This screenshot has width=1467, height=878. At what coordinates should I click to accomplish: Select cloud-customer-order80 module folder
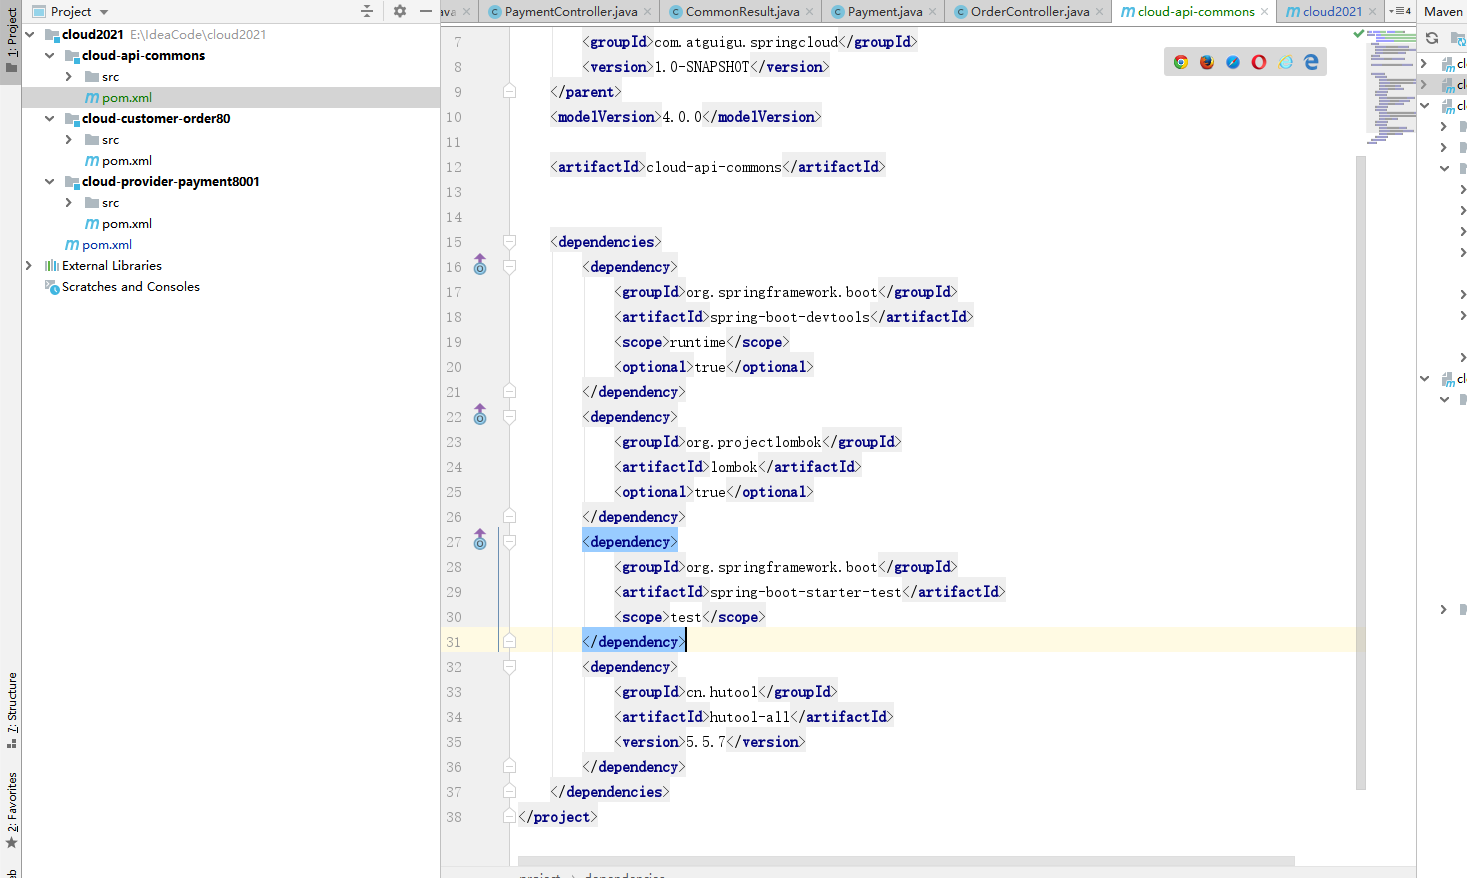[x=156, y=118]
